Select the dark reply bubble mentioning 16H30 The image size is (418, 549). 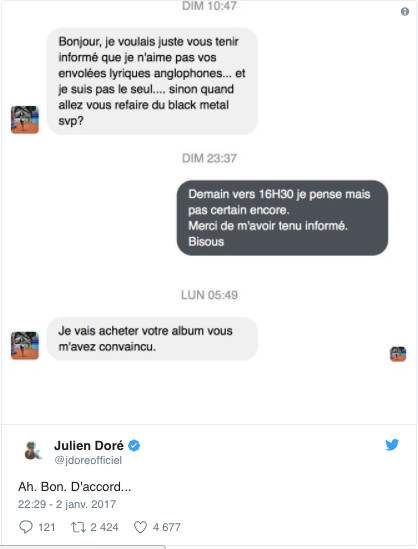click(282, 218)
